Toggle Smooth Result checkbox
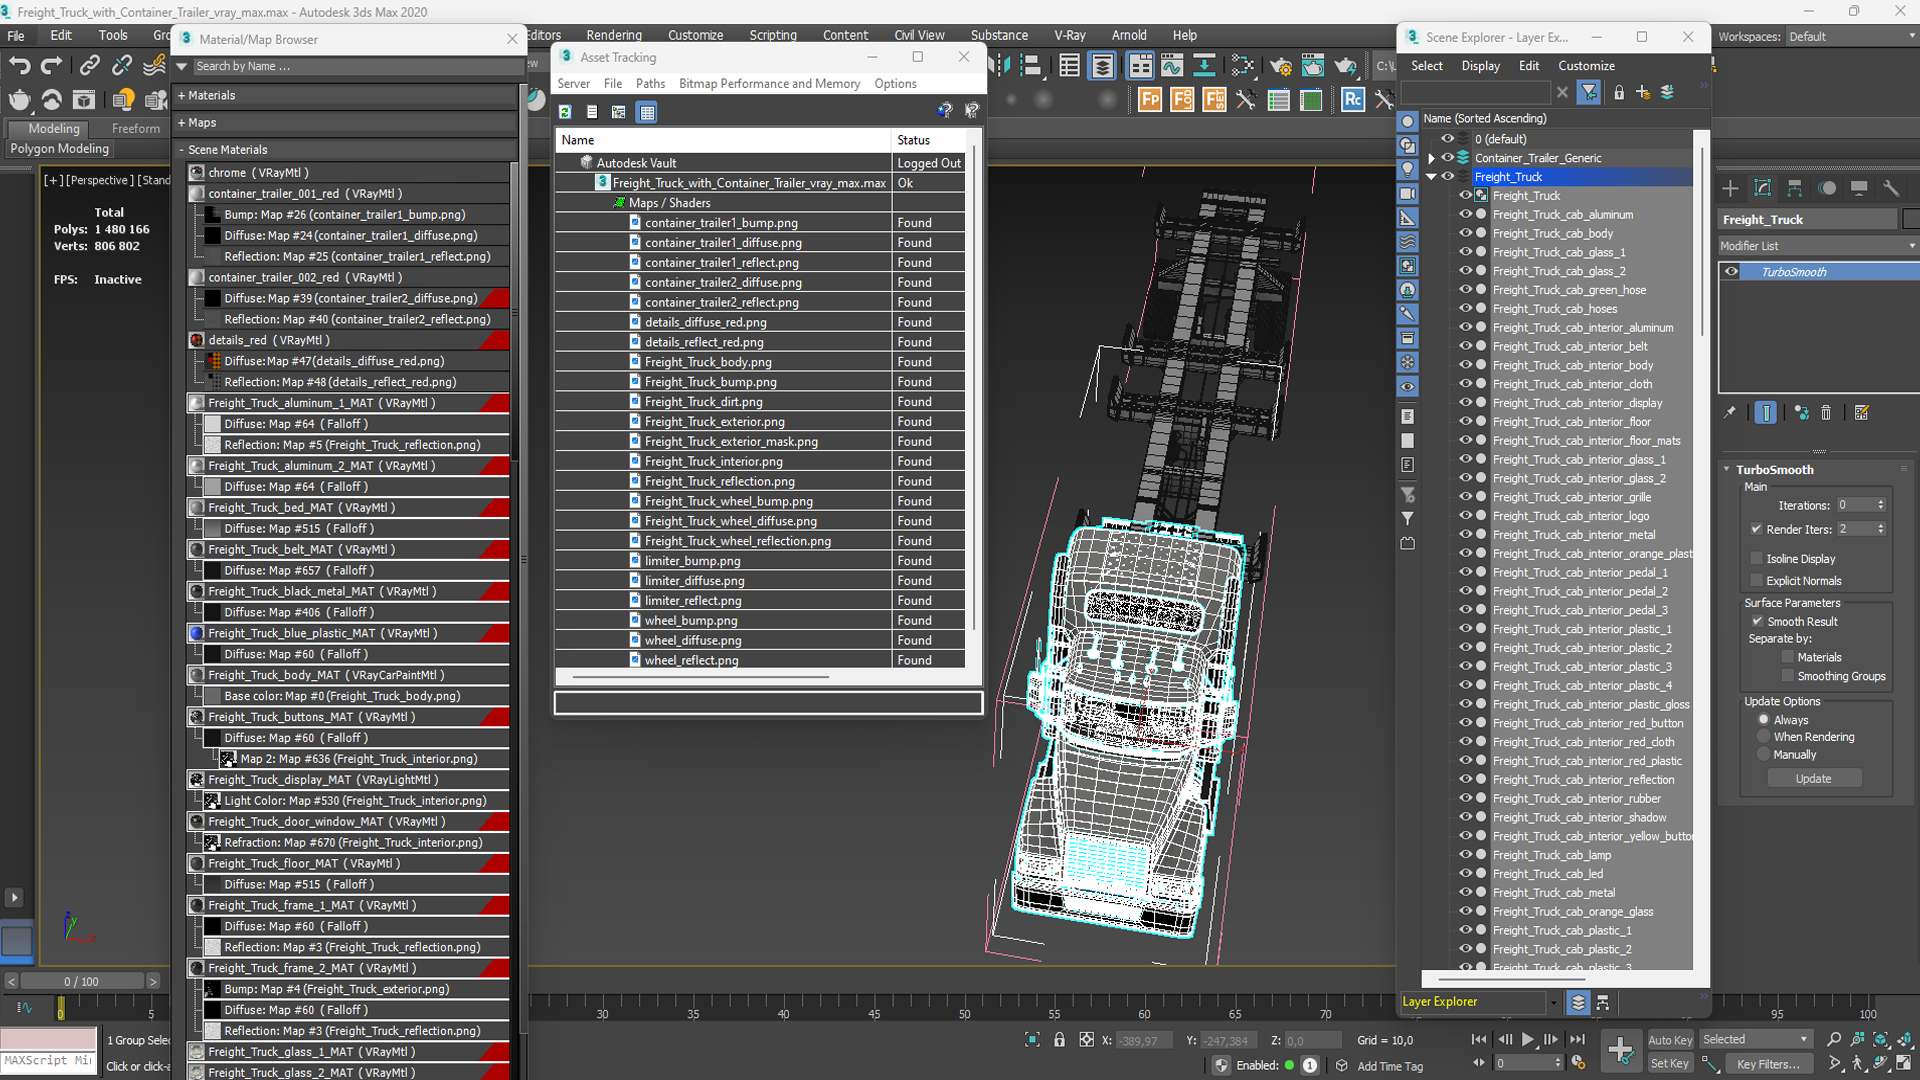 (x=1757, y=621)
